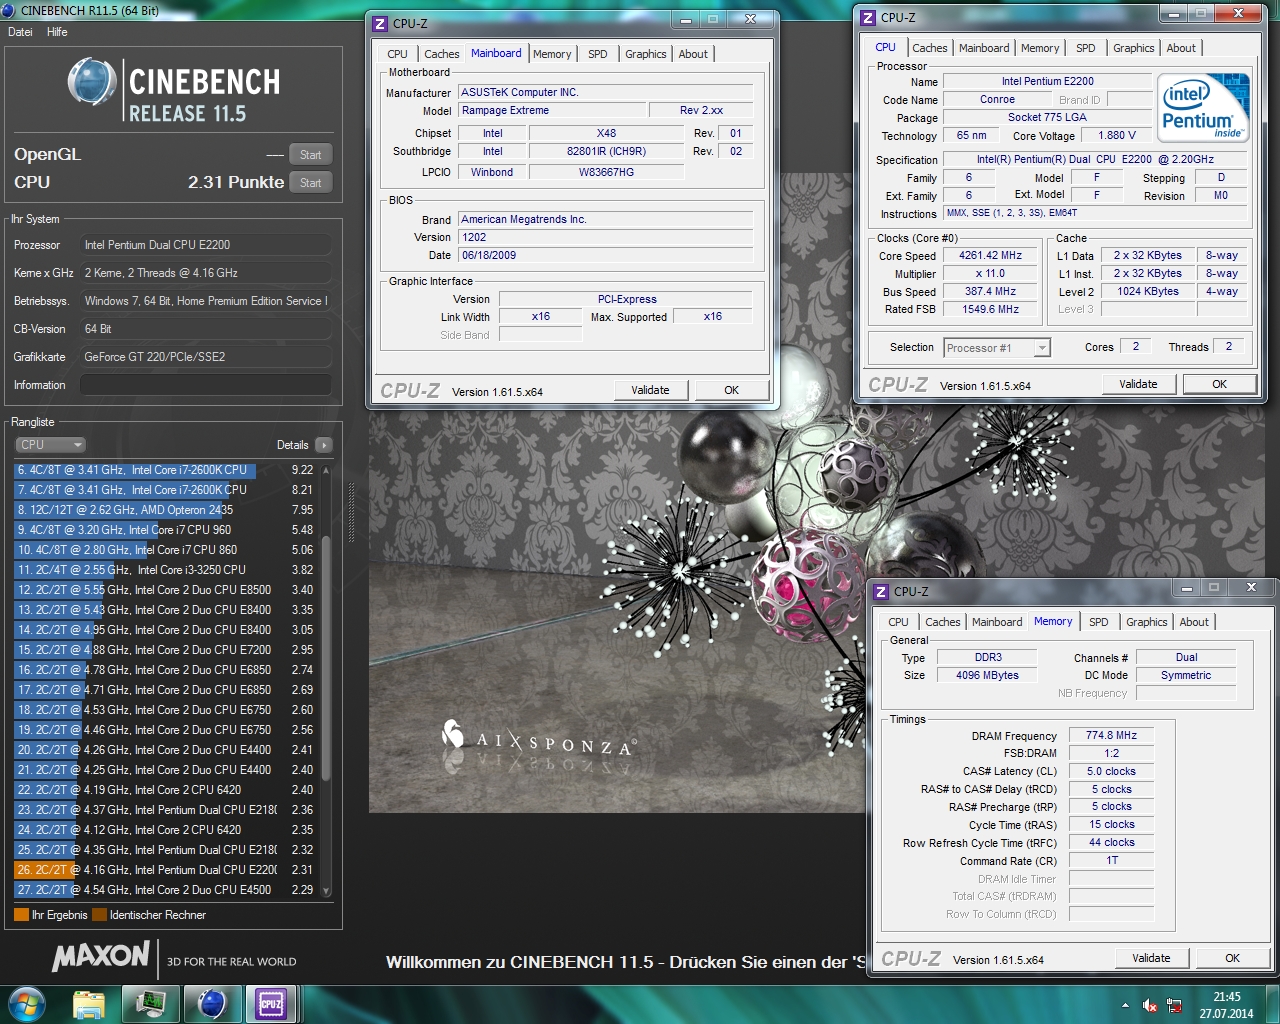Open SPD tab in Memory CPU-Z window
This screenshot has width=1280, height=1024.
coord(1098,622)
